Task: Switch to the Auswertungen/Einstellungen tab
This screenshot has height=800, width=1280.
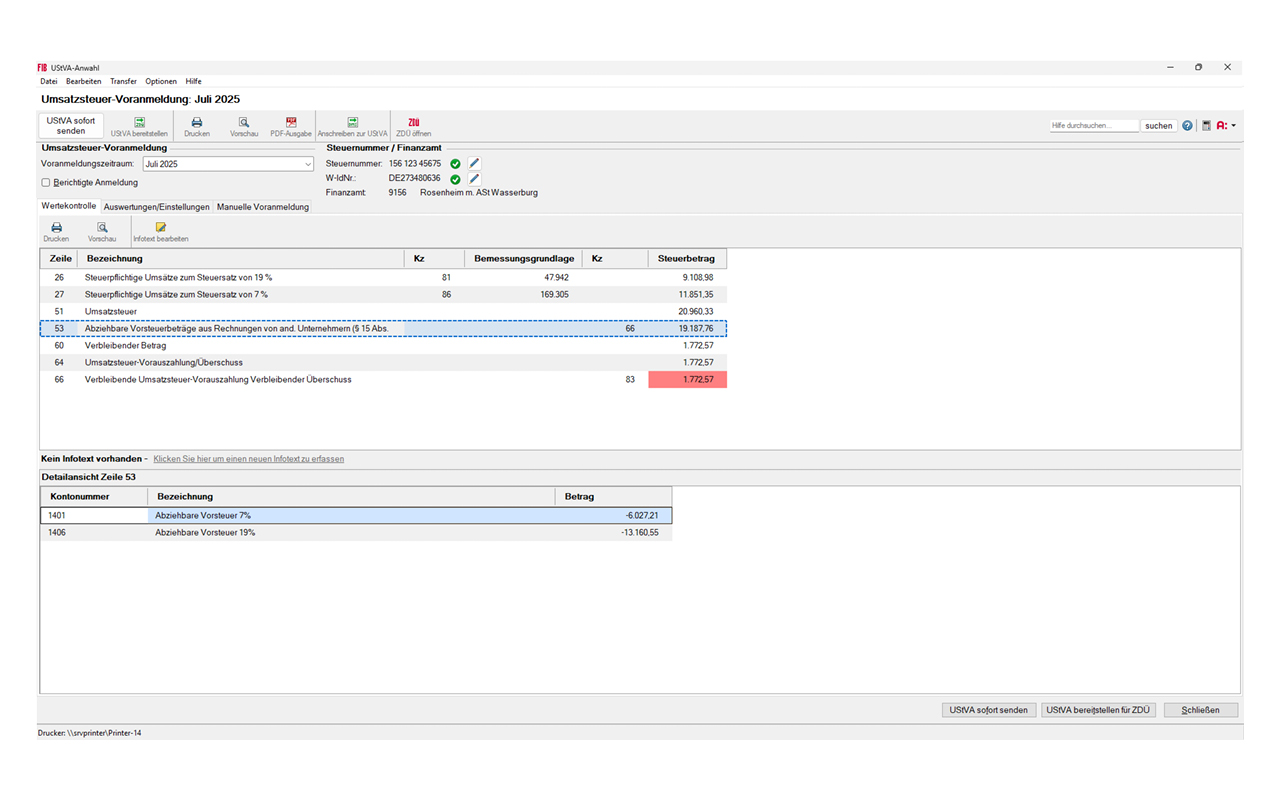Action: click(x=157, y=207)
